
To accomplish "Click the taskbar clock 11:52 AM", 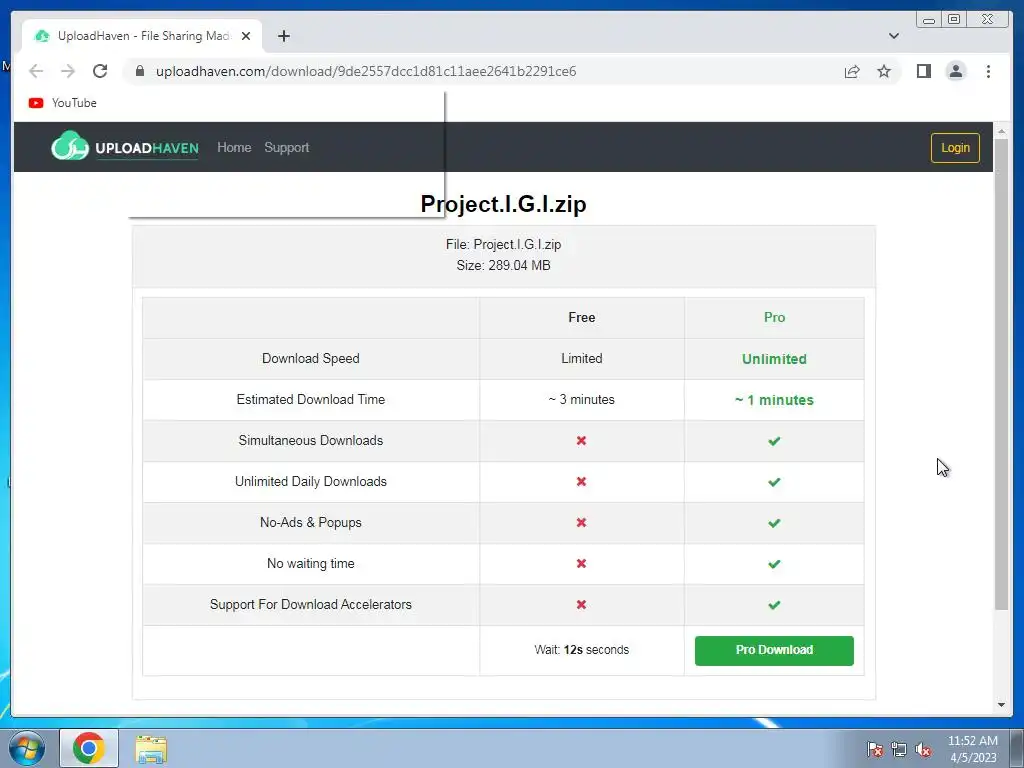I will point(972,741).
